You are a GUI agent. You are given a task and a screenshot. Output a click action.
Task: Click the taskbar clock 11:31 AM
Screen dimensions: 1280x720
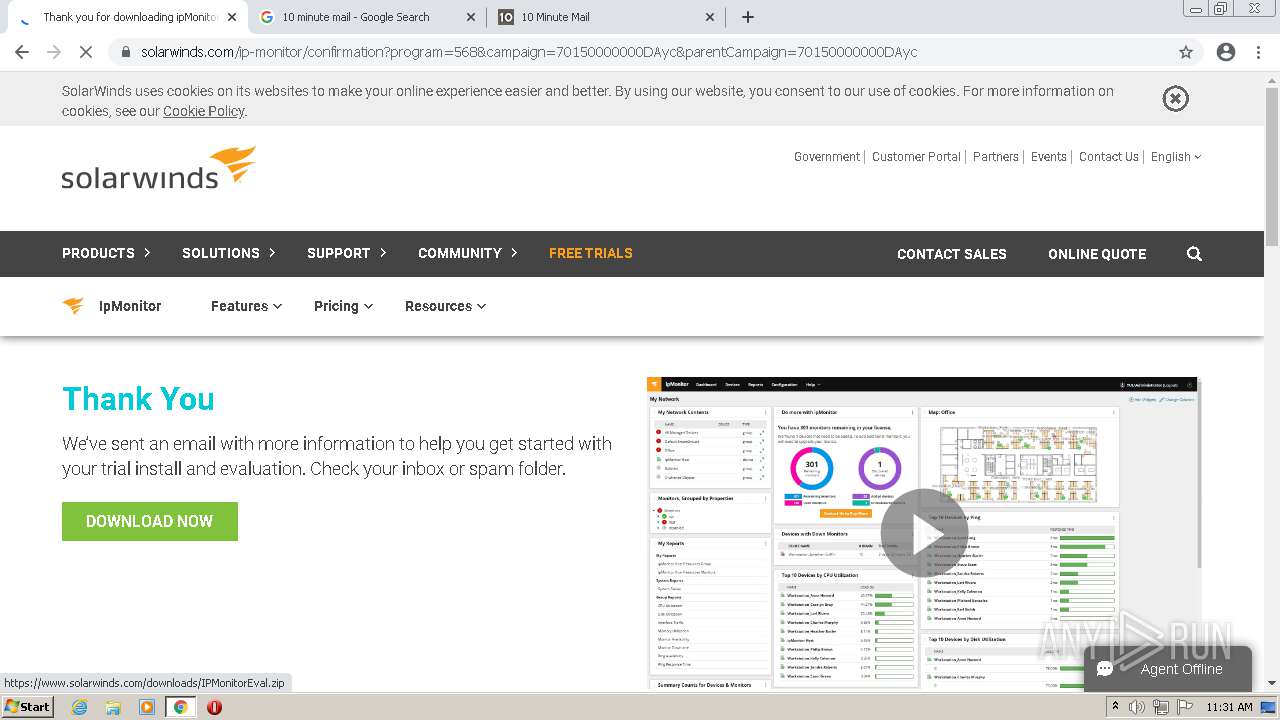[x=1230, y=707]
